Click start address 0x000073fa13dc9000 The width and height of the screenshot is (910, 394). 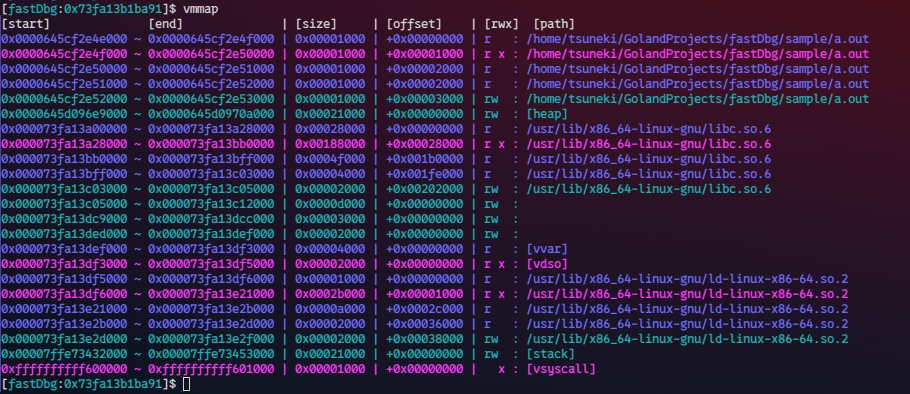[63, 219]
